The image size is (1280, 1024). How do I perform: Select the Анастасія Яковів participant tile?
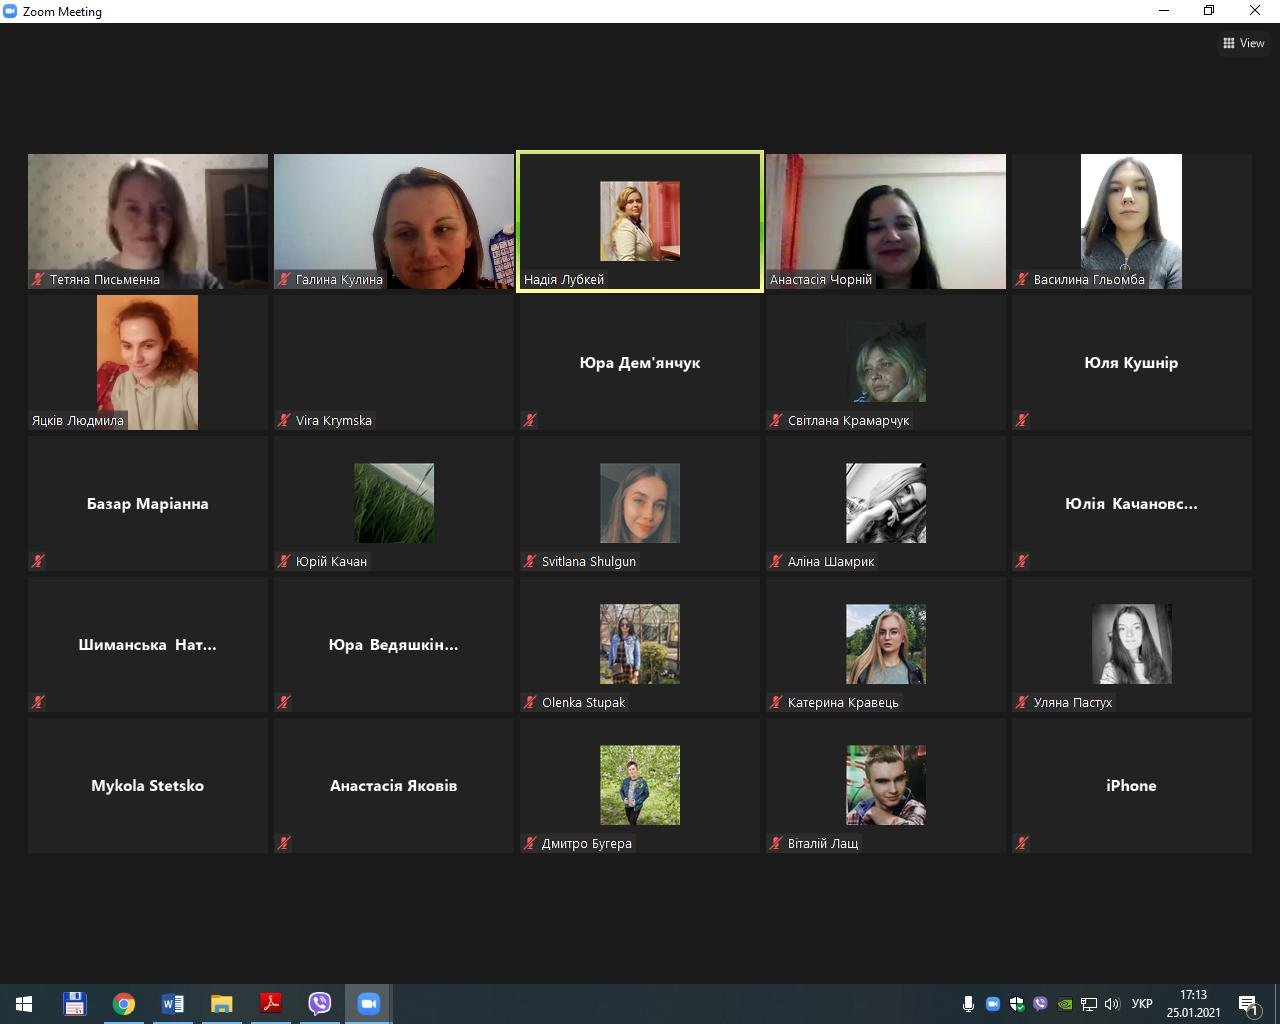(x=394, y=785)
